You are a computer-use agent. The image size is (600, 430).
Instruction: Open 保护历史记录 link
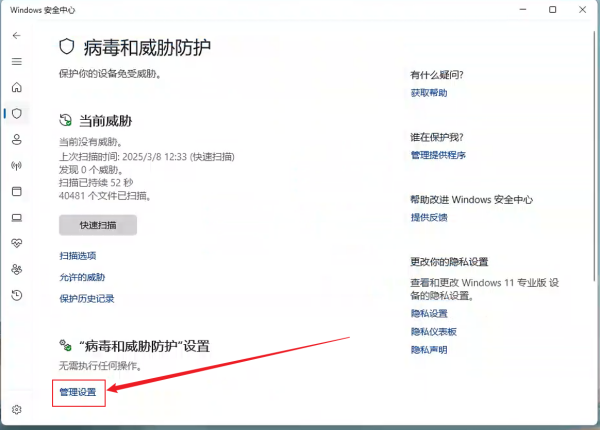(x=87, y=298)
